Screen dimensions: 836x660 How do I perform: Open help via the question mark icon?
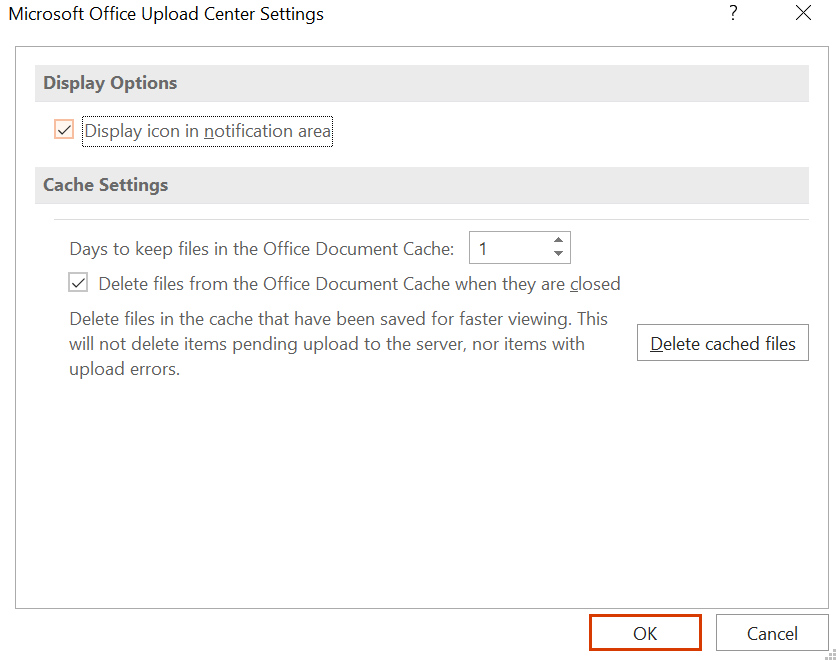coord(734,13)
